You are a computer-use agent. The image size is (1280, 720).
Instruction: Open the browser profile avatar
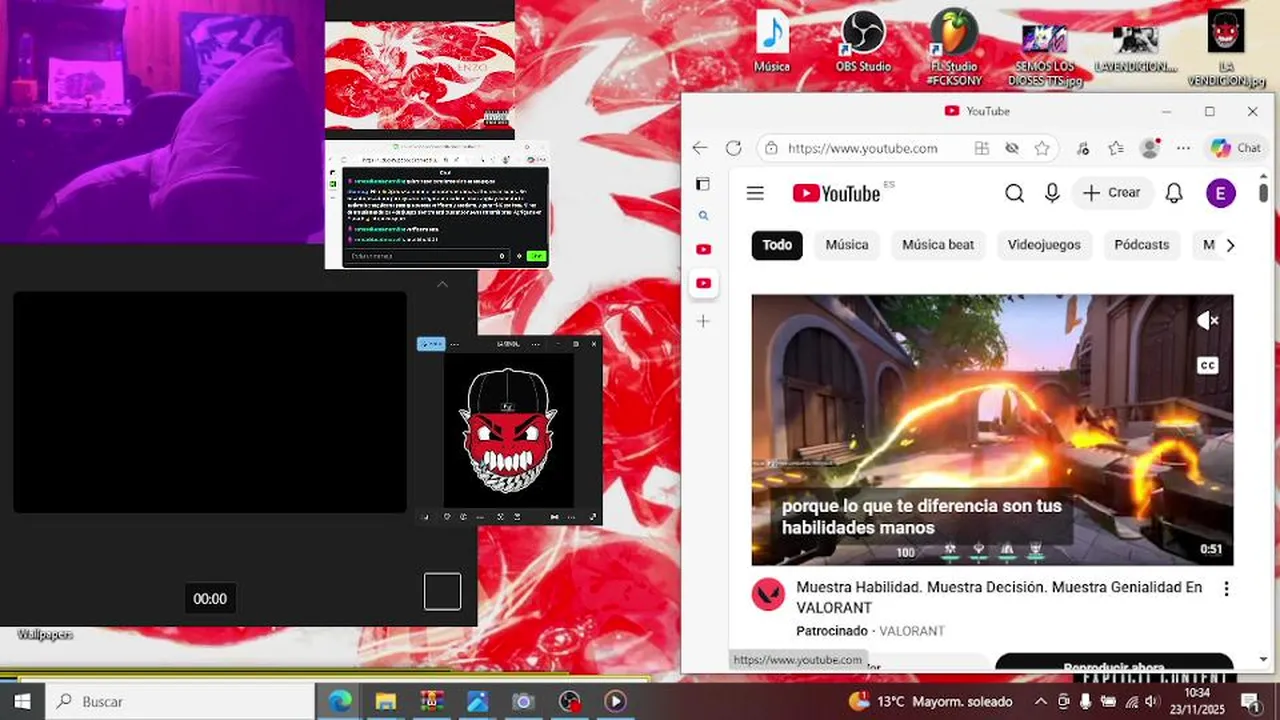pyautogui.click(x=1150, y=148)
